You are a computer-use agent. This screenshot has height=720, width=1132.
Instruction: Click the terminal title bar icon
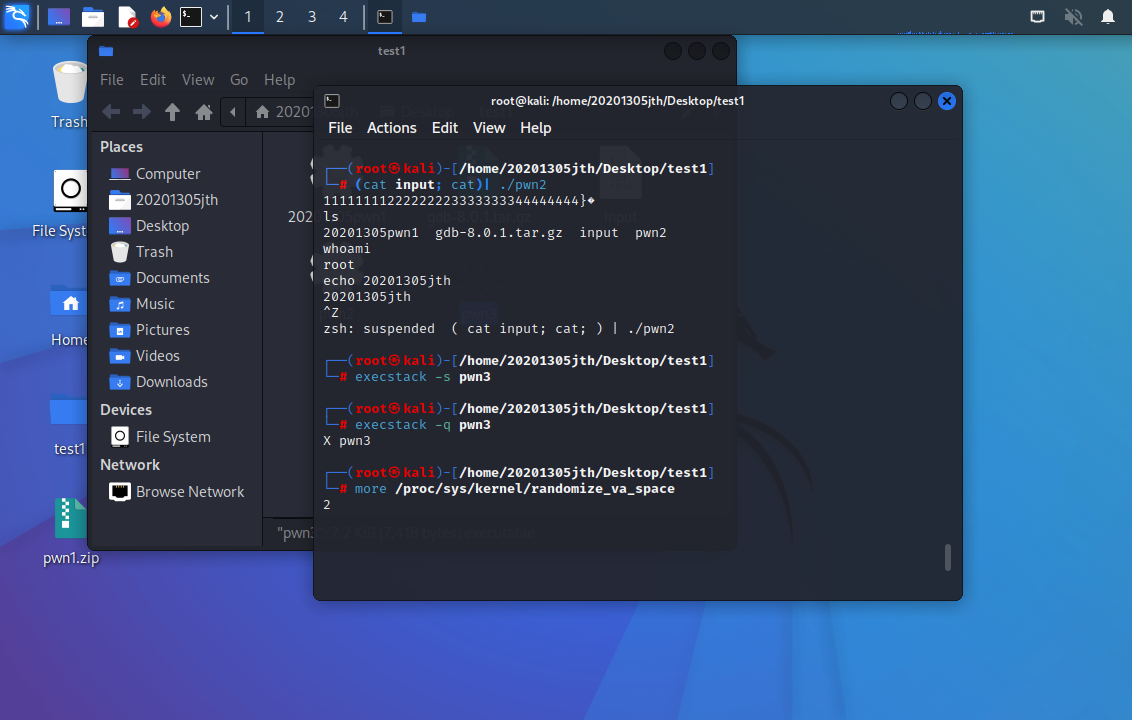click(332, 100)
